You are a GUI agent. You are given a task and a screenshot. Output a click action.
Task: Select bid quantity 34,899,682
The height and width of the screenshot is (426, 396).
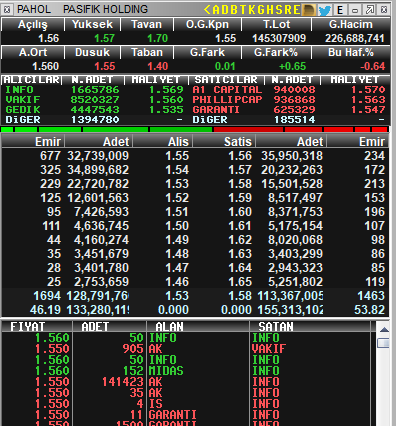click(x=98, y=170)
